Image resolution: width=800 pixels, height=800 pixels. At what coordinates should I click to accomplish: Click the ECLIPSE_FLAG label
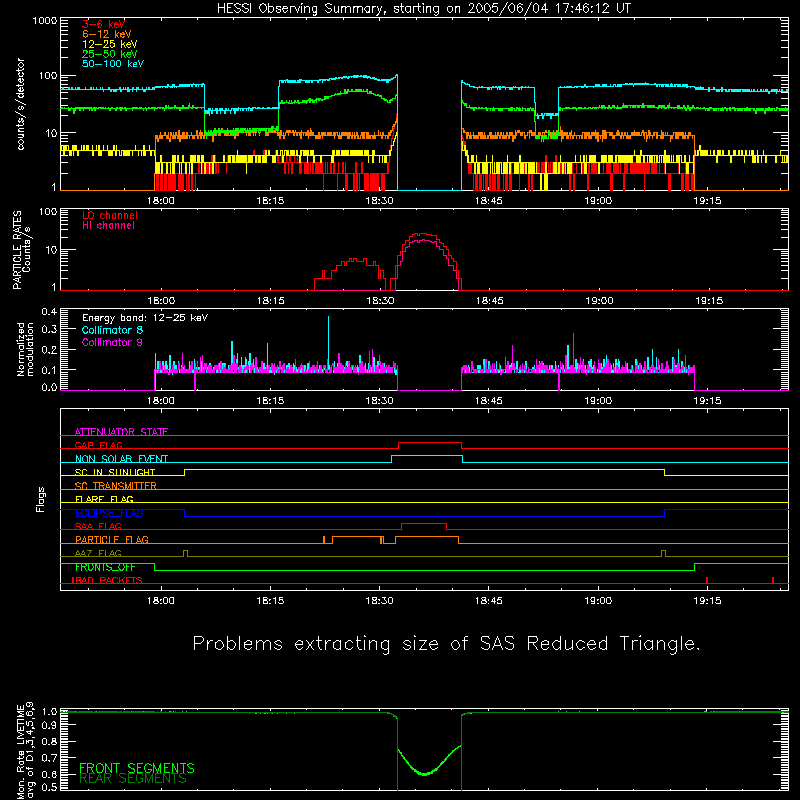(x=109, y=513)
